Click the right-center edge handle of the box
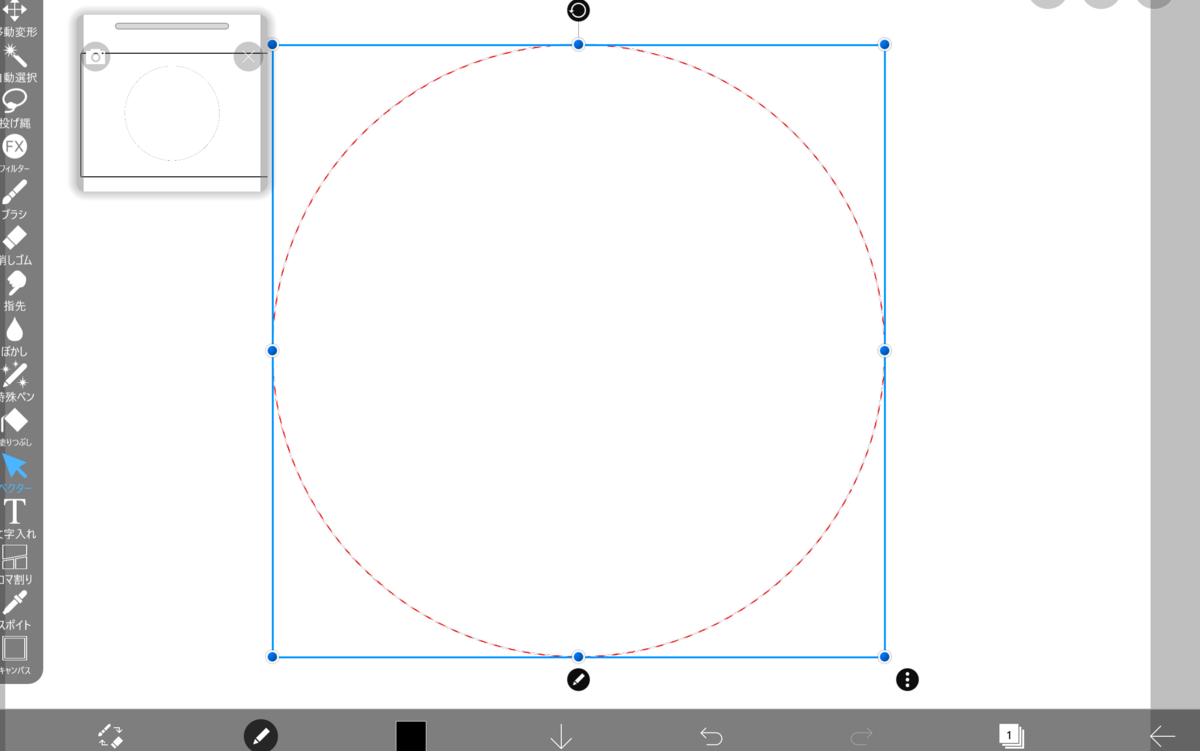The height and width of the screenshot is (751, 1200). (884, 351)
